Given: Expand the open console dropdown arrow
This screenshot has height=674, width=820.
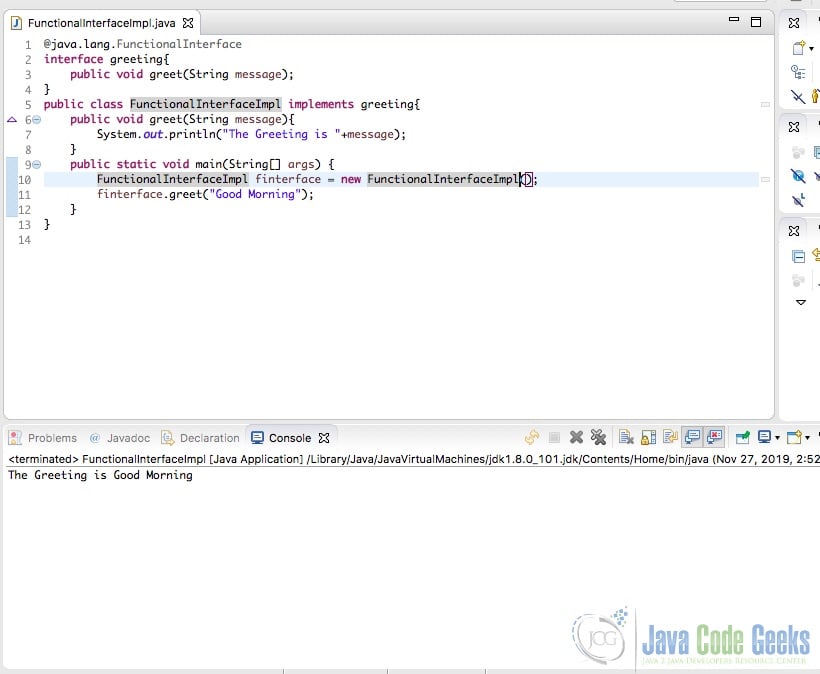Looking at the screenshot, I should pyautogui.click(x=807, y=438).
